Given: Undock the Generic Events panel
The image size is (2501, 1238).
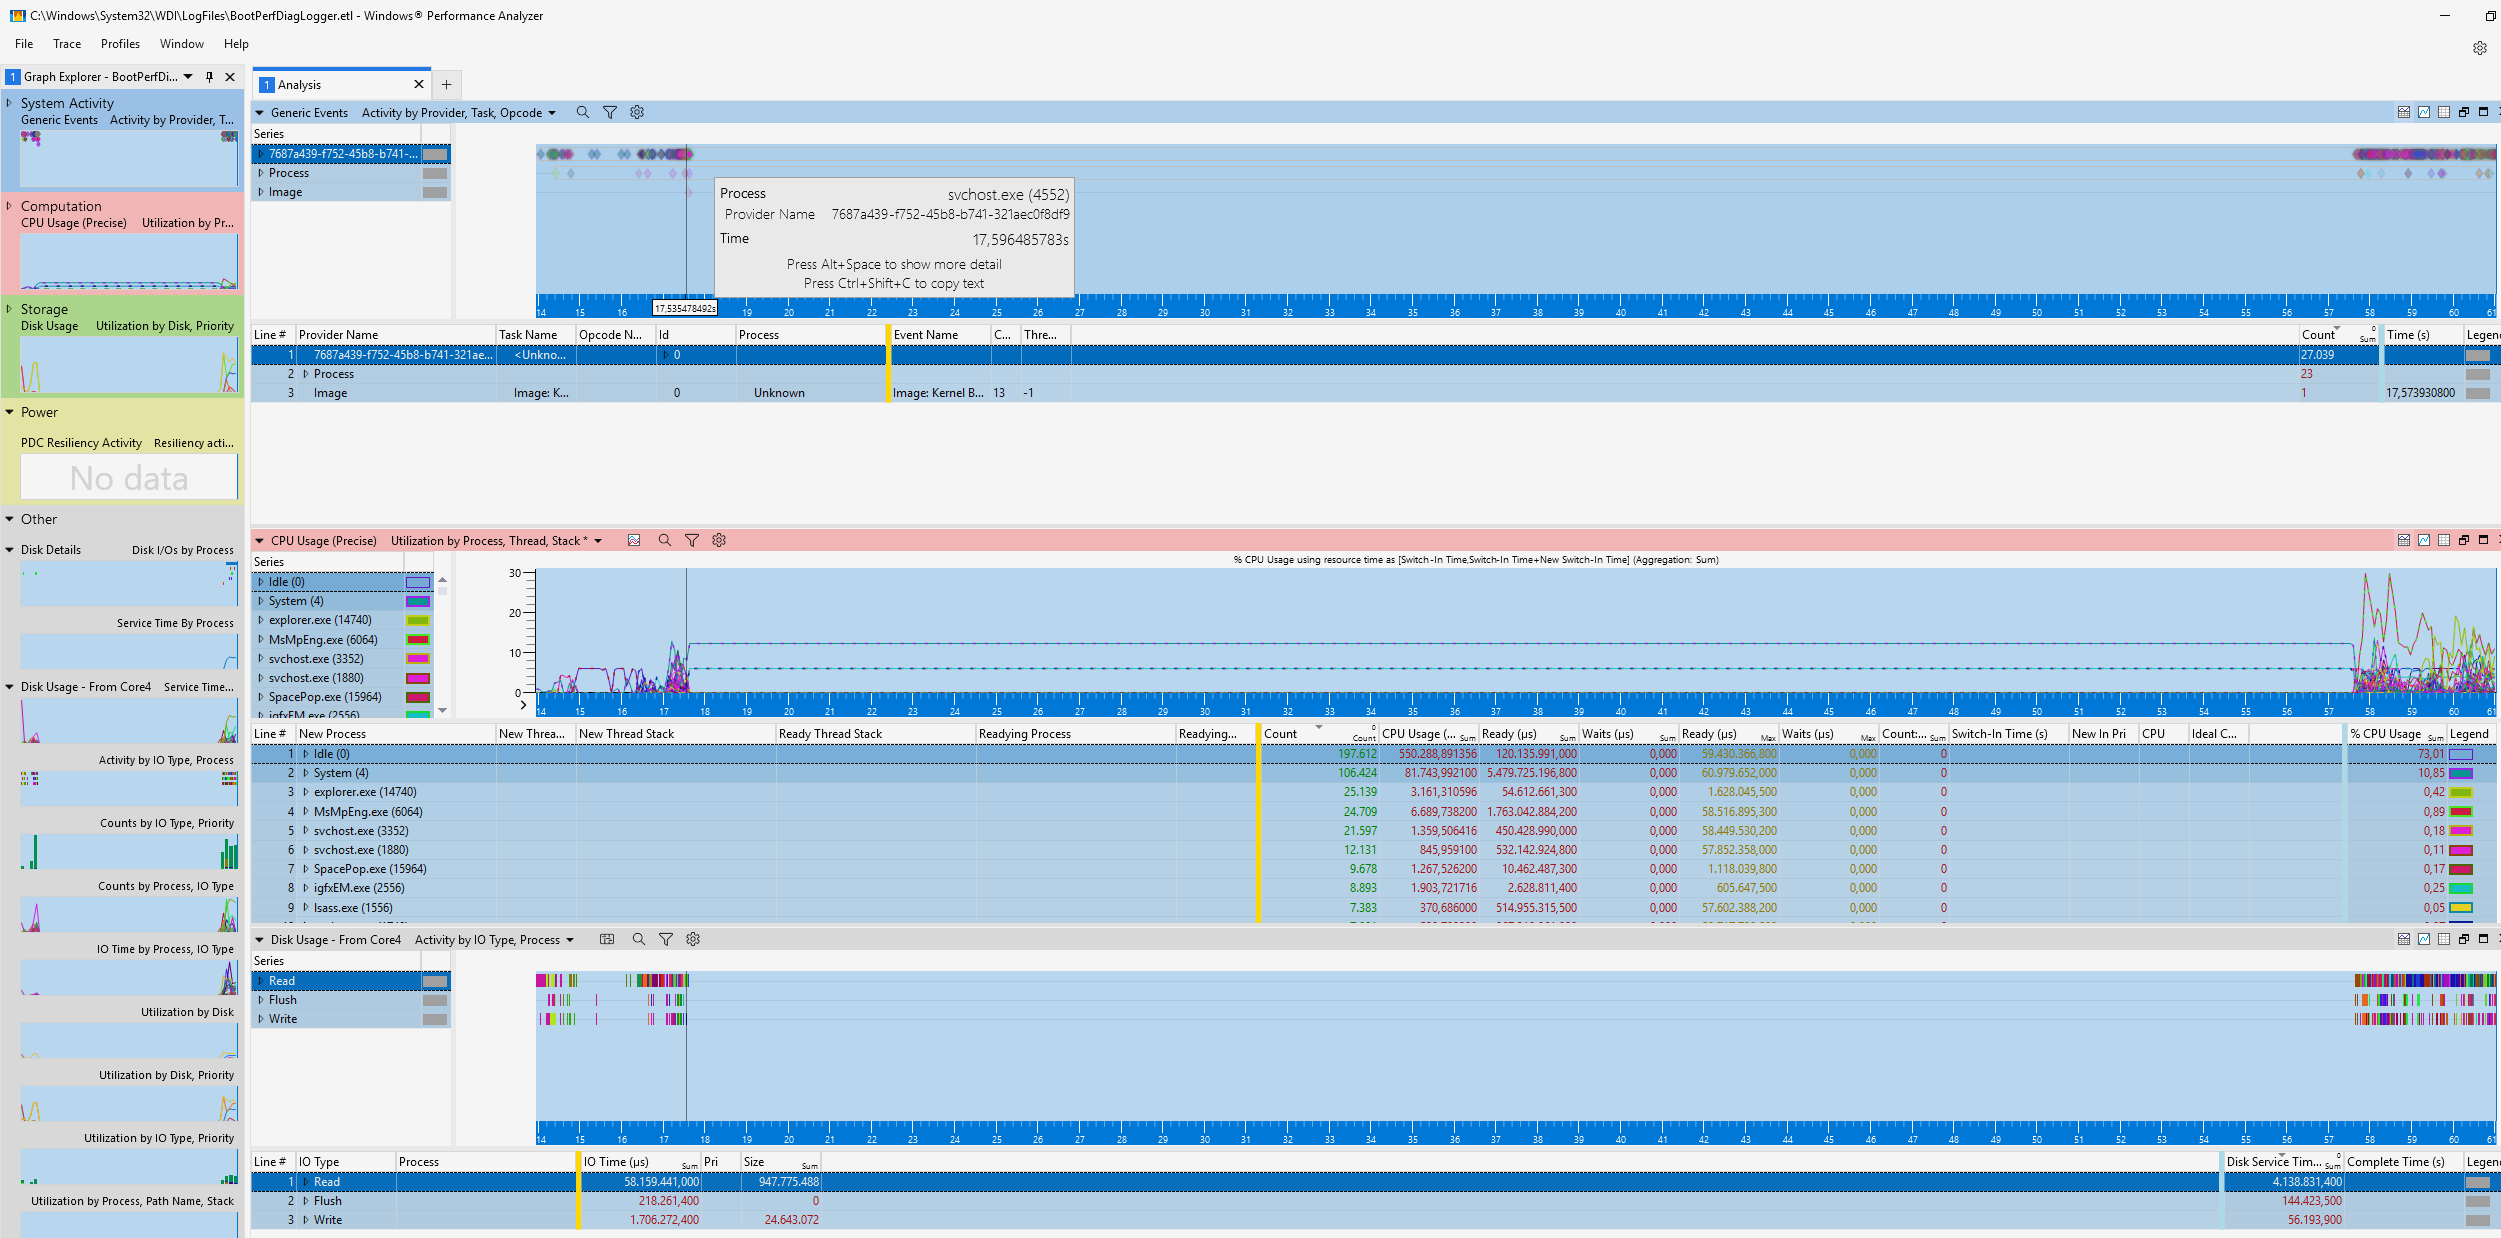Looking at the screenshot, I should (x=2464, y=113).
